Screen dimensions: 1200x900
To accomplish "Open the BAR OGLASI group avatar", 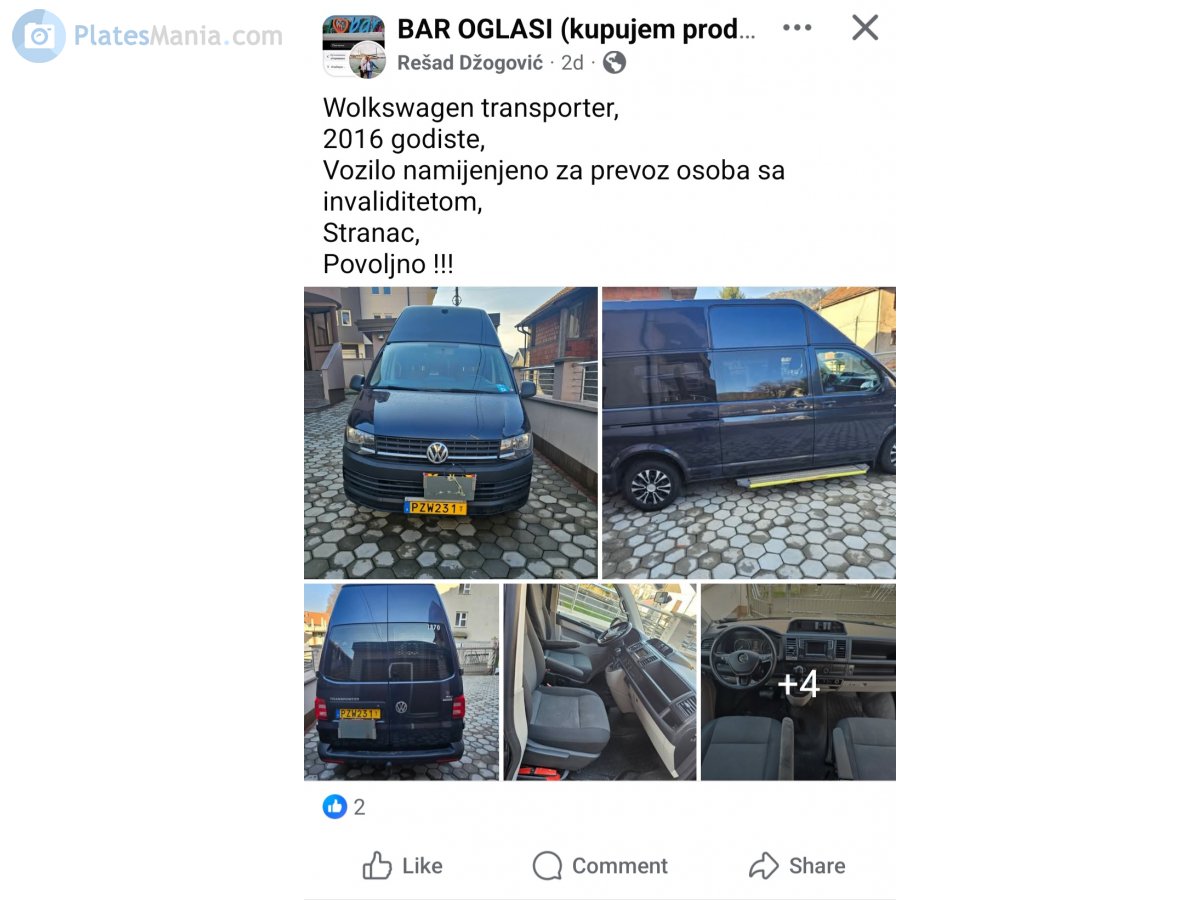I will tap(353, 46).
